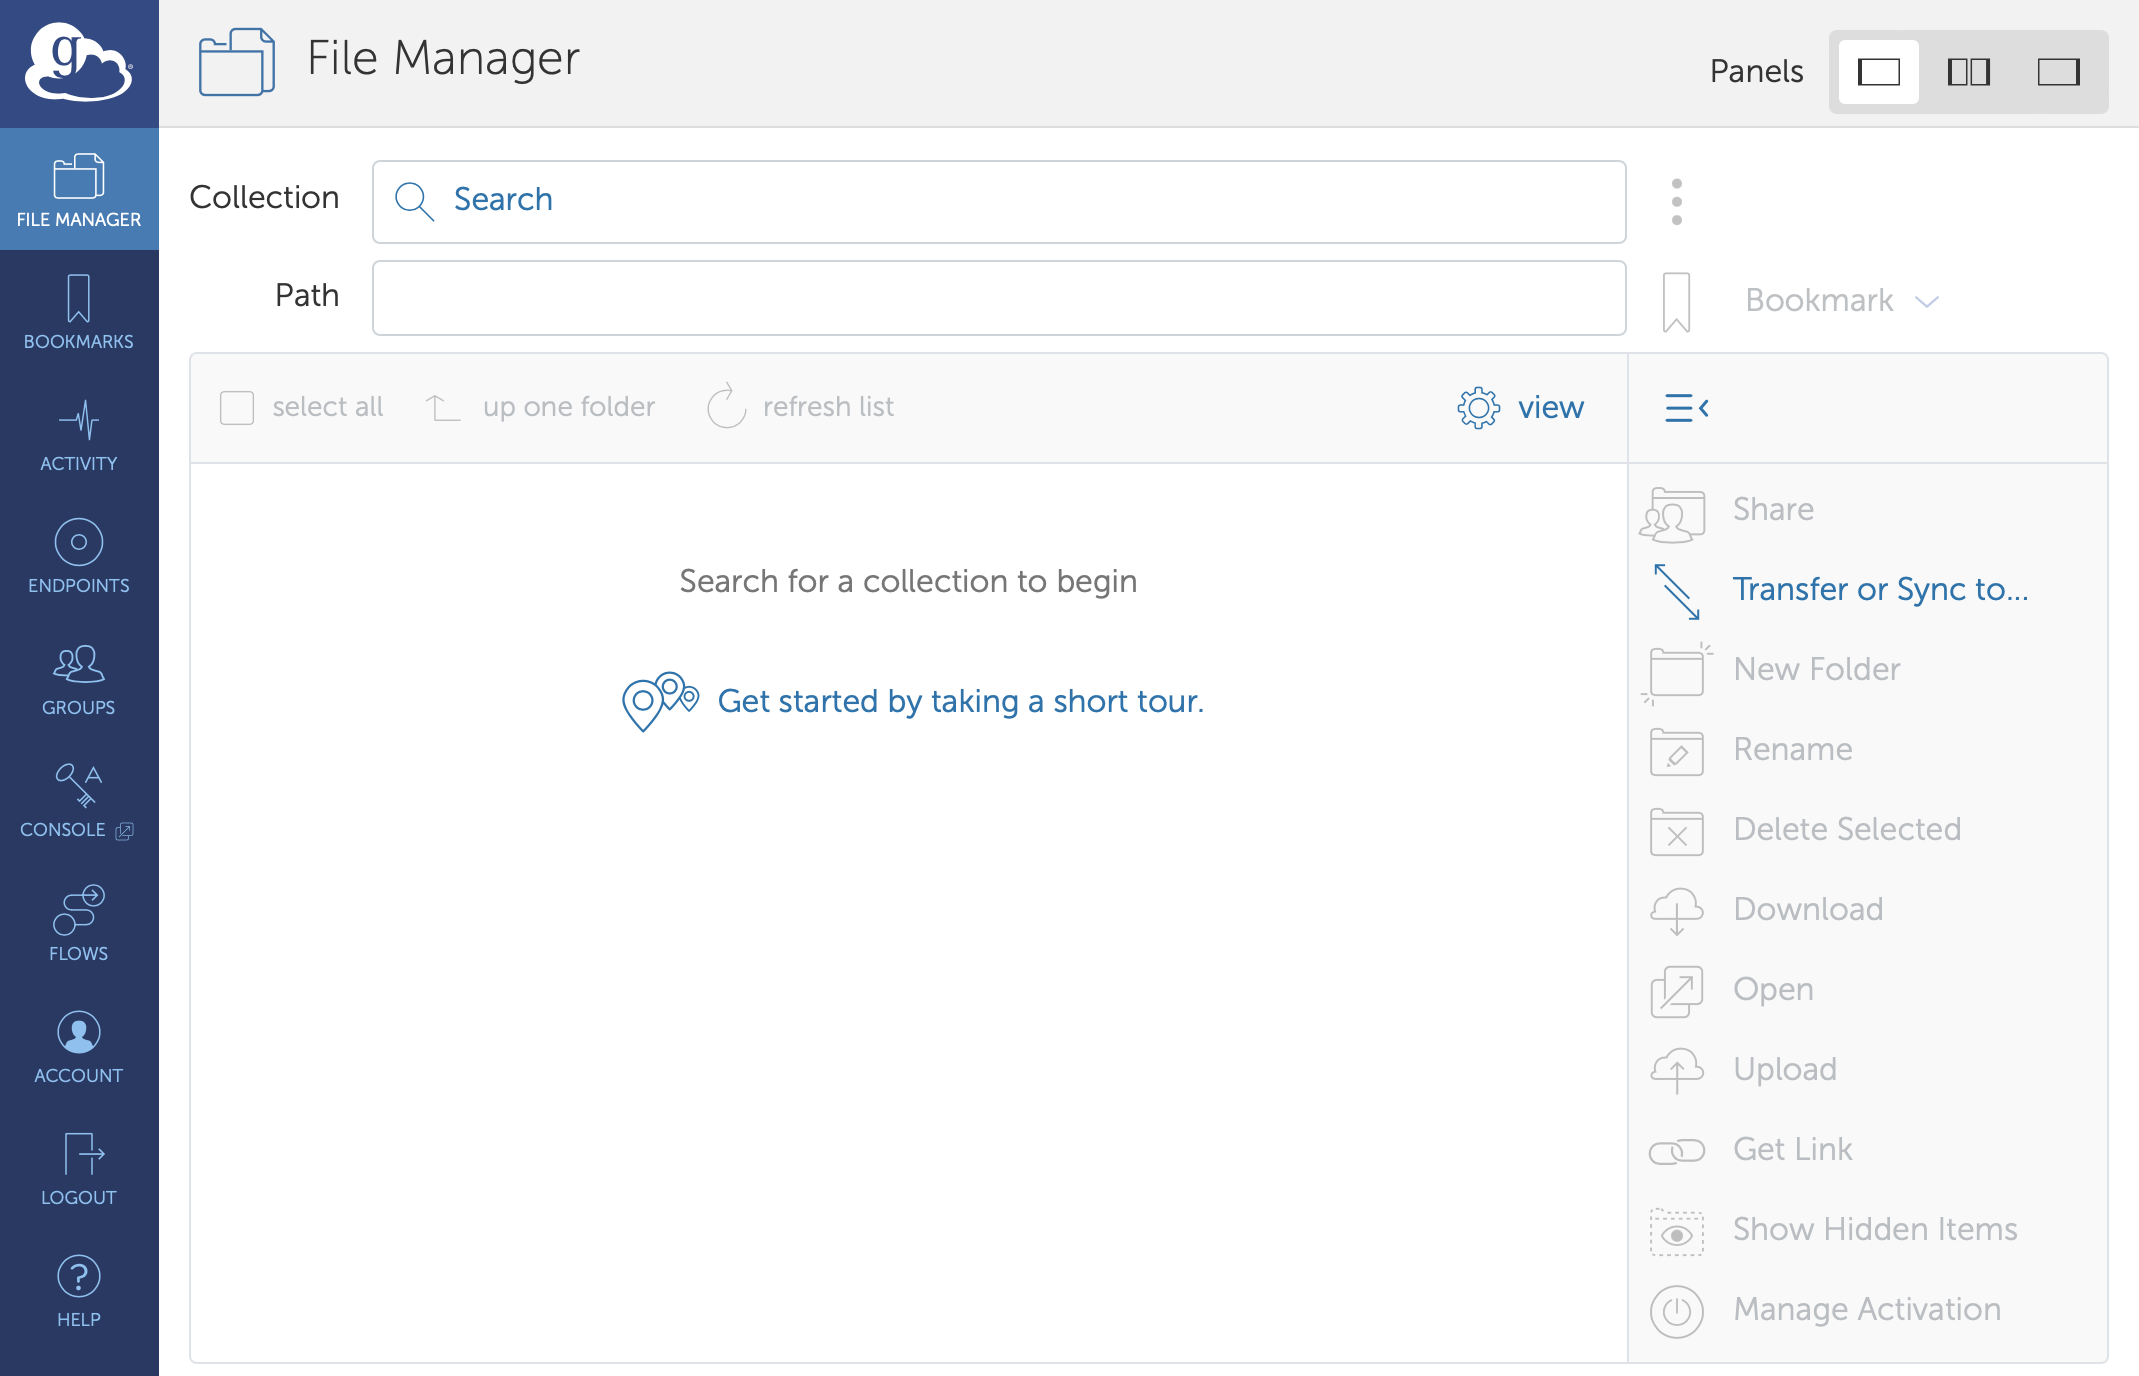The width and height of the screenshot is (2139, 1376).
Task: Expand the Bookmark dropdown
Action: (x=1842, y=300)
